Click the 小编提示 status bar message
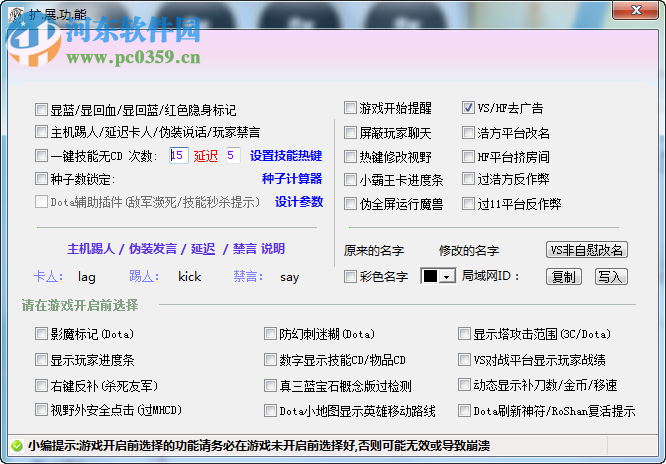Image resolution: width=666 pixels, height=464 pixels. tap(259, 446)
